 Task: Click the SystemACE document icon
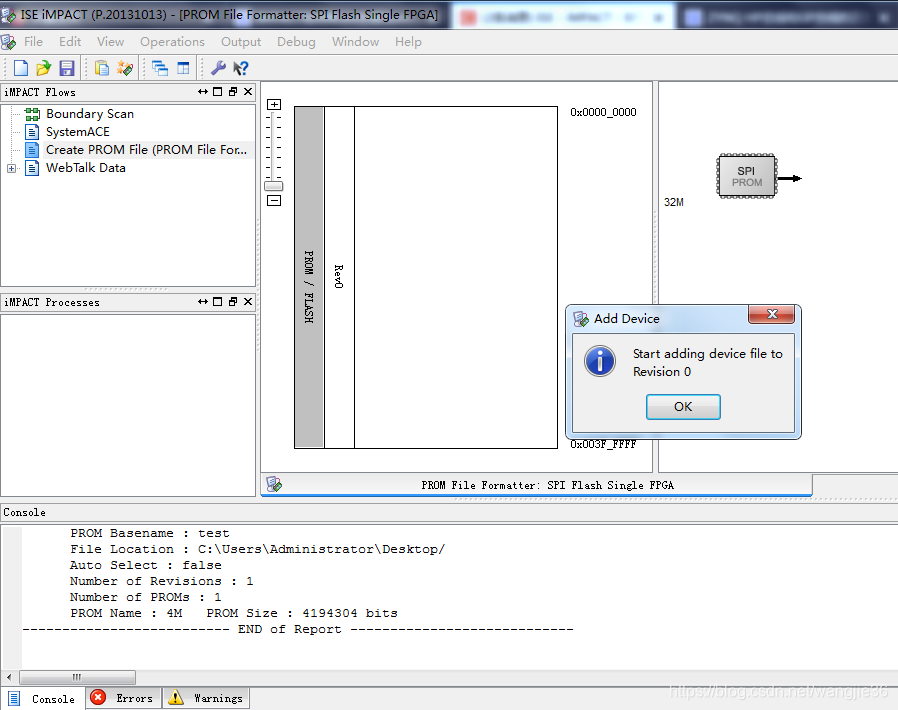(x=33, y=132)
